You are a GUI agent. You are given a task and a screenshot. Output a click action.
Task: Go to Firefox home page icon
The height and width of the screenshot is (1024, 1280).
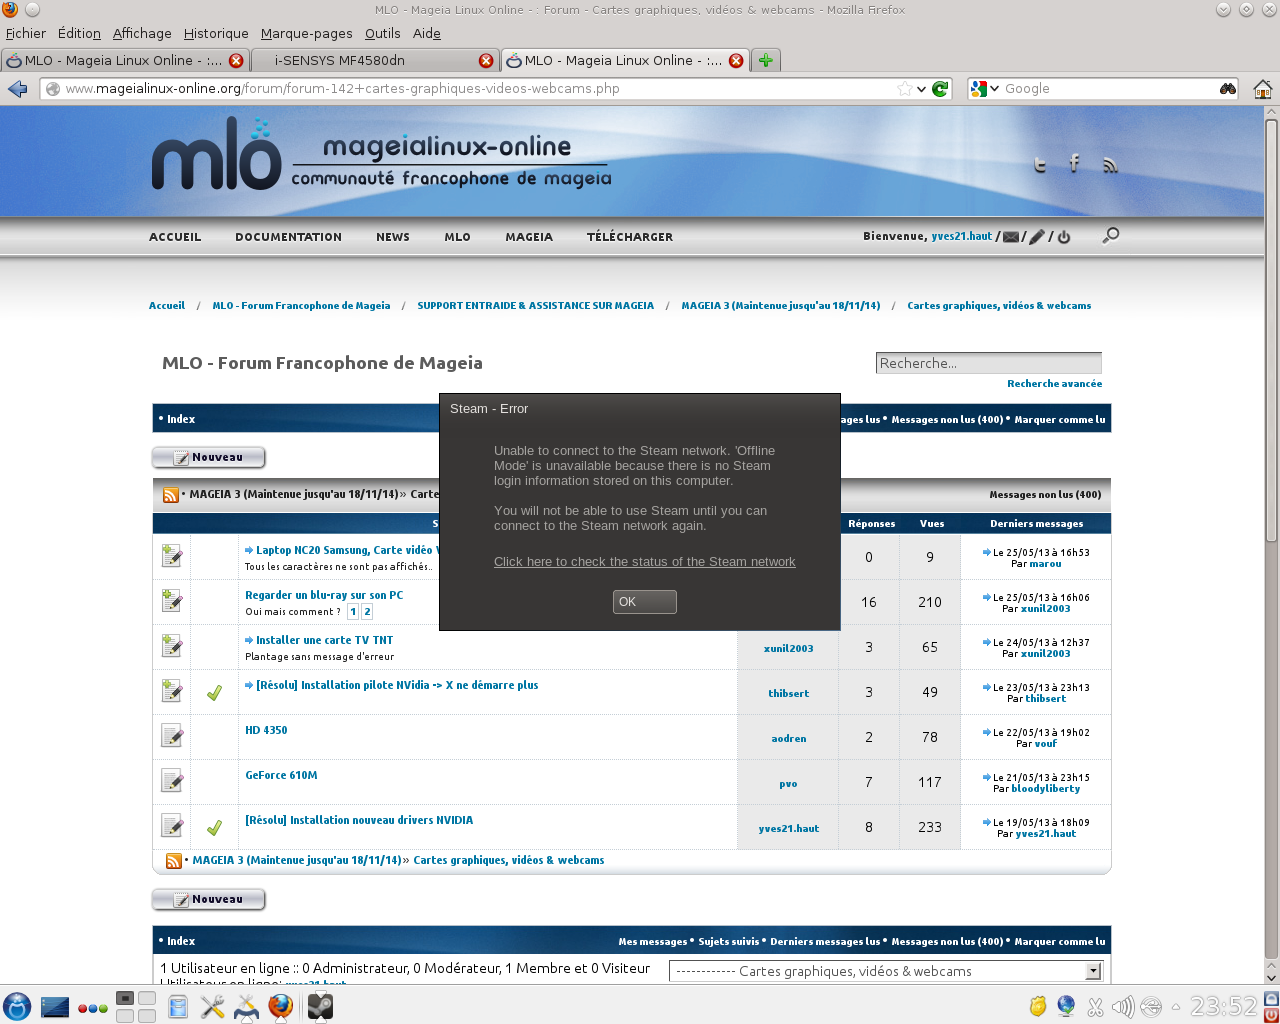(x=1263, y=89)
